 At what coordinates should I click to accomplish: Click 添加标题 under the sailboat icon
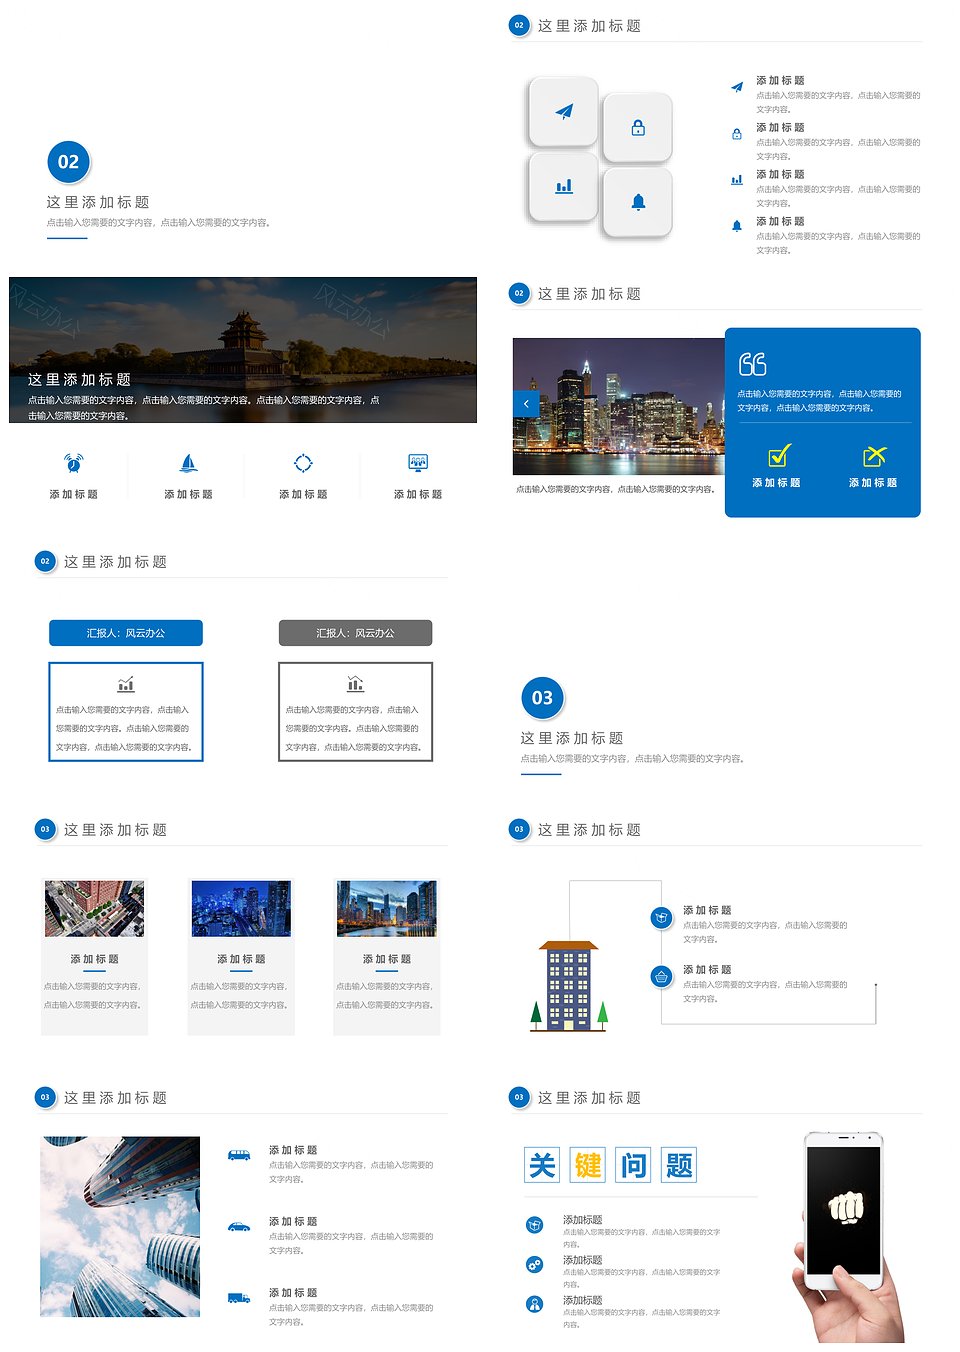coord(188,494)
